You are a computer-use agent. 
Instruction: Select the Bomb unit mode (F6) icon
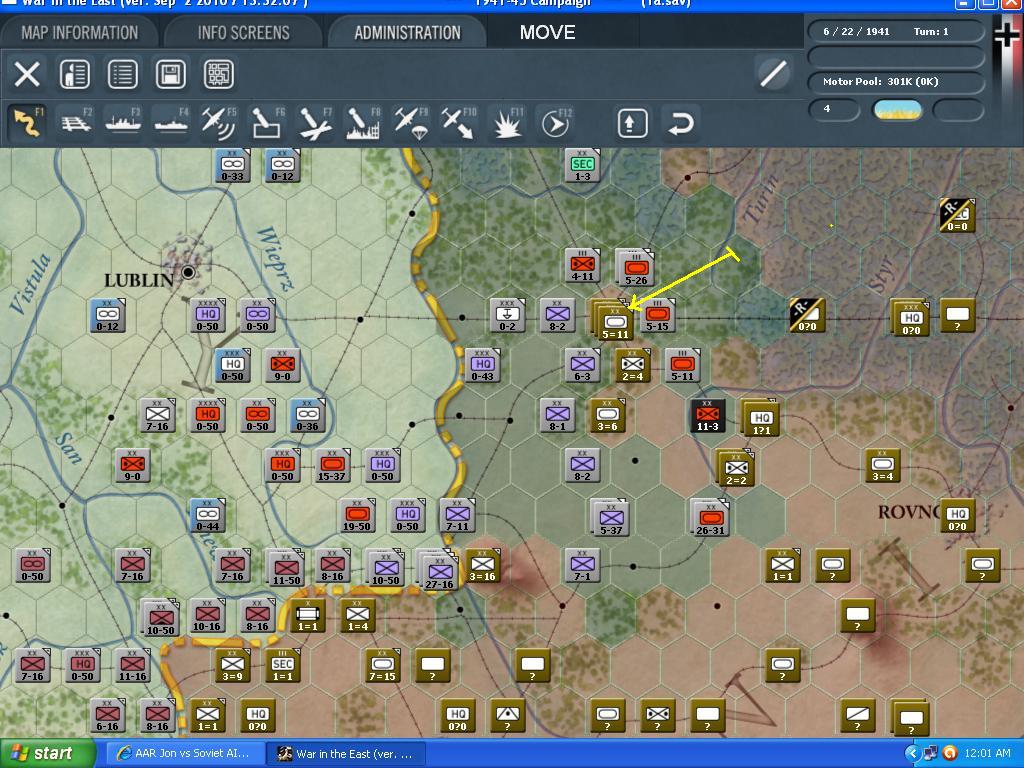[267, 122]
